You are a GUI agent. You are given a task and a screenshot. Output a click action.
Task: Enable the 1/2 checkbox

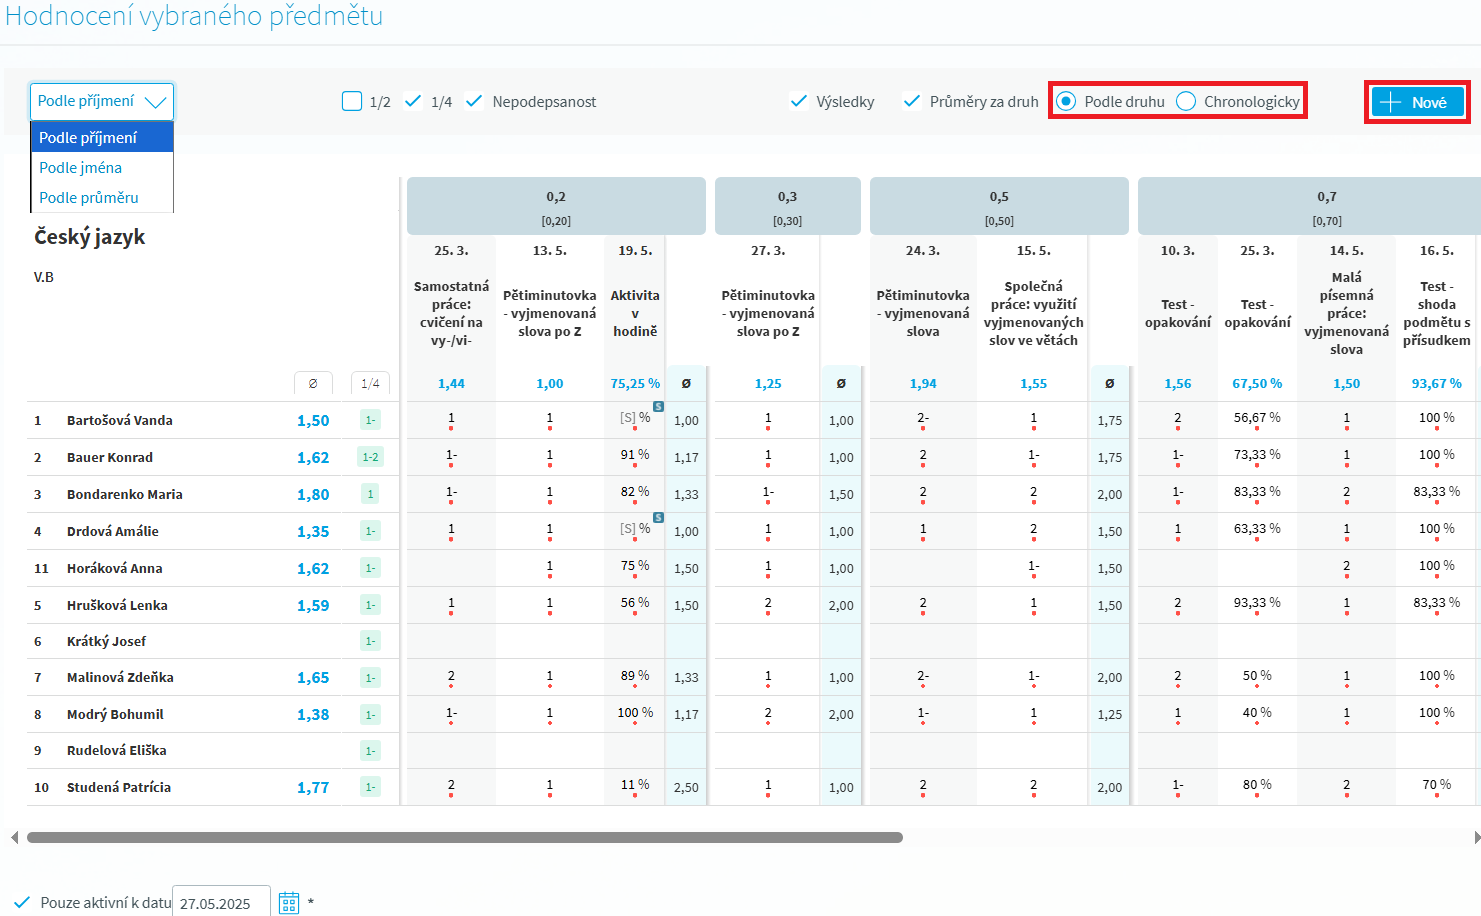pyautogui.click(x=352, y=101)
